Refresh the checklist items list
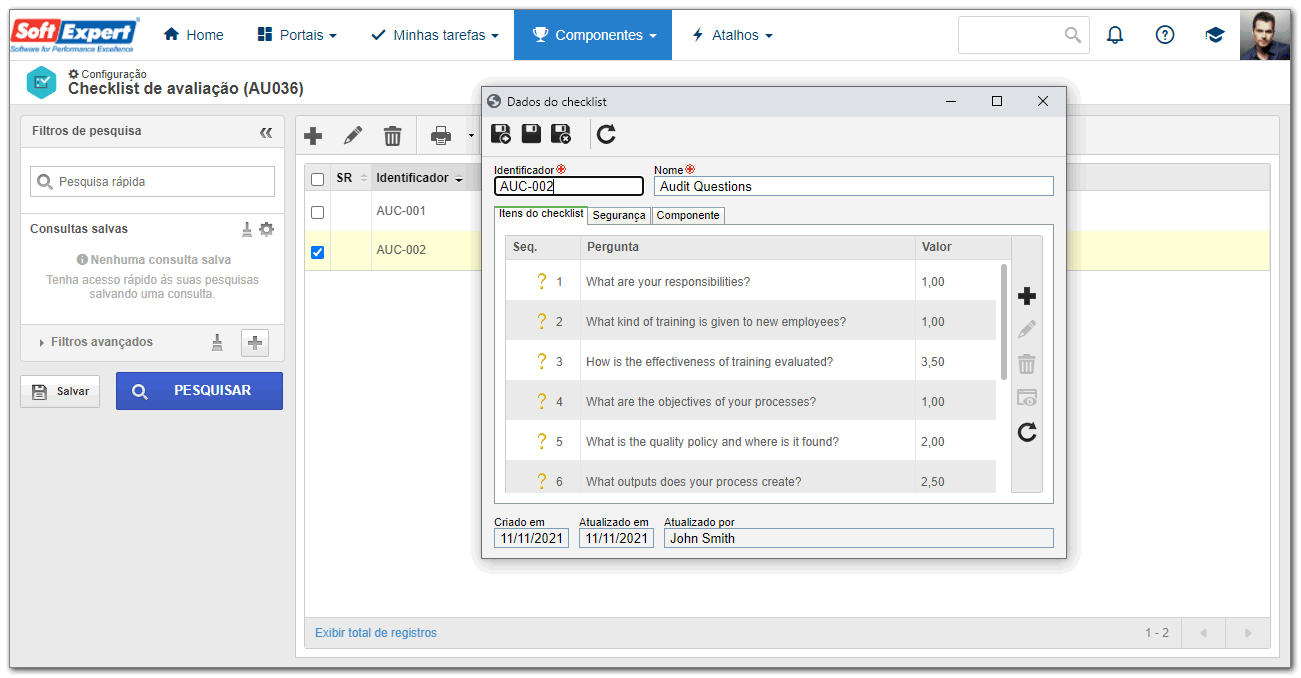 (1026, 432)
